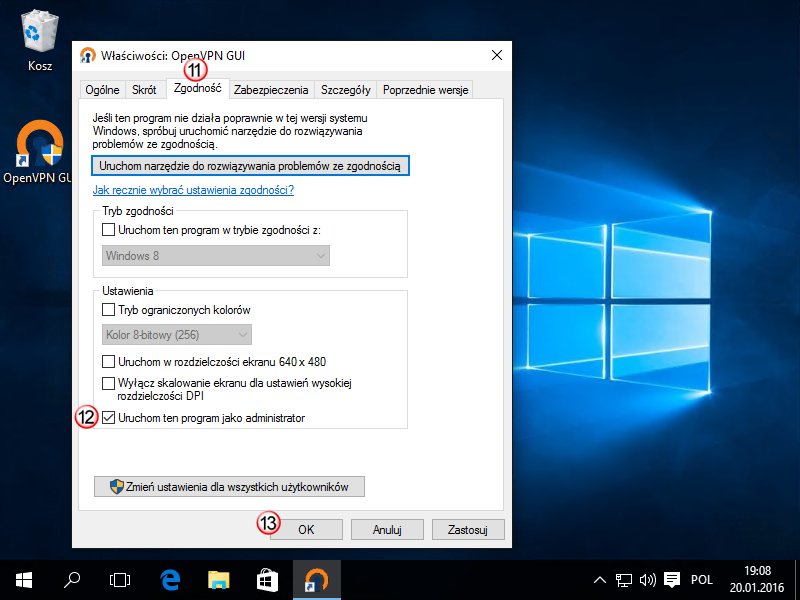The height and width of the screenshot is (600, 800).
Task: Switch to the Skrót tab
Action: (144, 90)
